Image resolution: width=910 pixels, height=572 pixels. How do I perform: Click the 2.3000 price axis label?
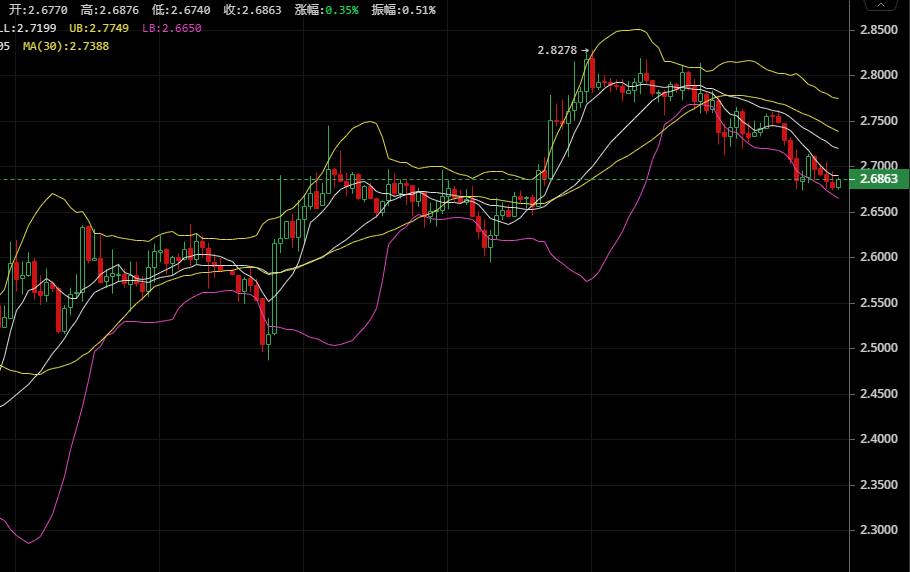pyautogui.click(x=879, y=530)
